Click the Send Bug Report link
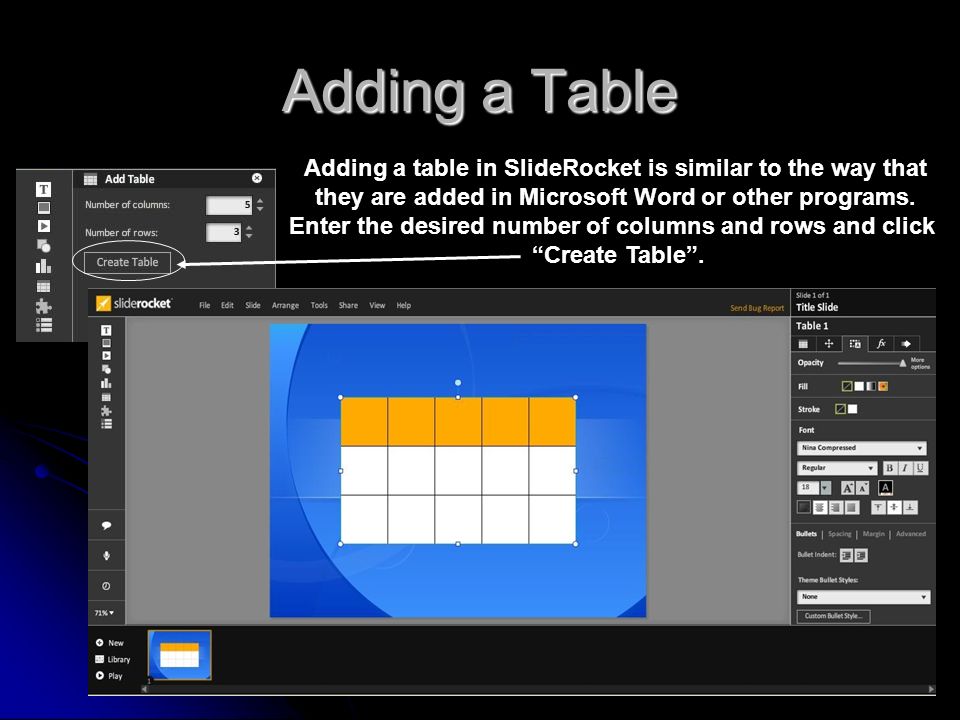 point(757,308)
